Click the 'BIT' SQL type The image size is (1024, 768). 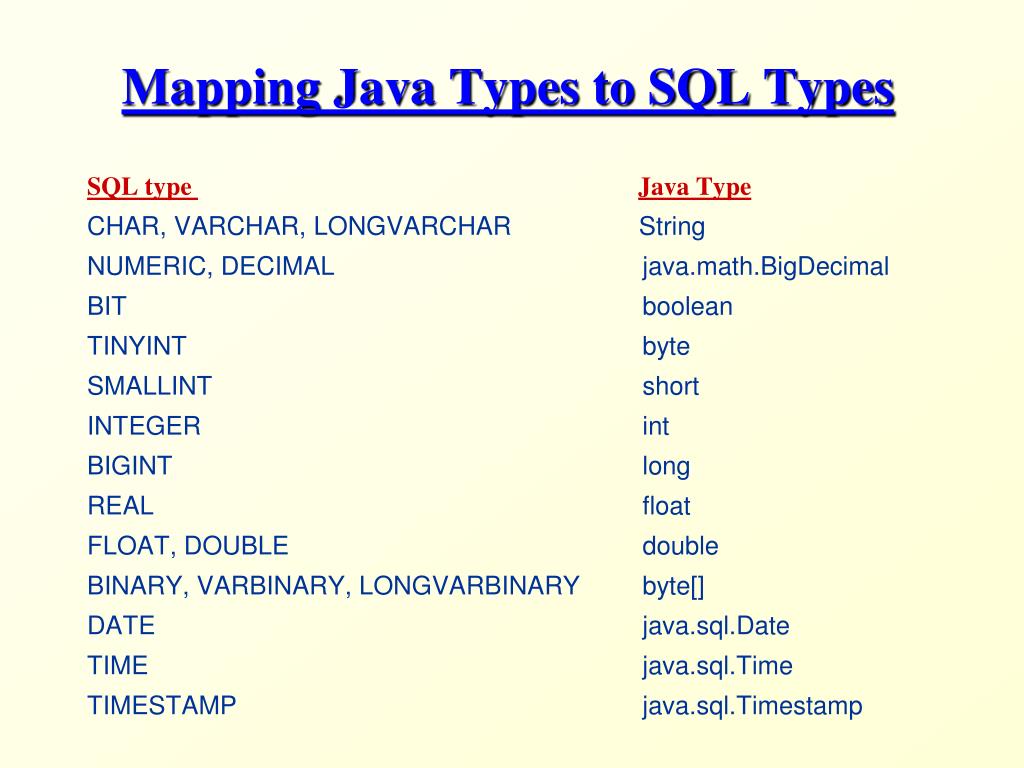106,306
